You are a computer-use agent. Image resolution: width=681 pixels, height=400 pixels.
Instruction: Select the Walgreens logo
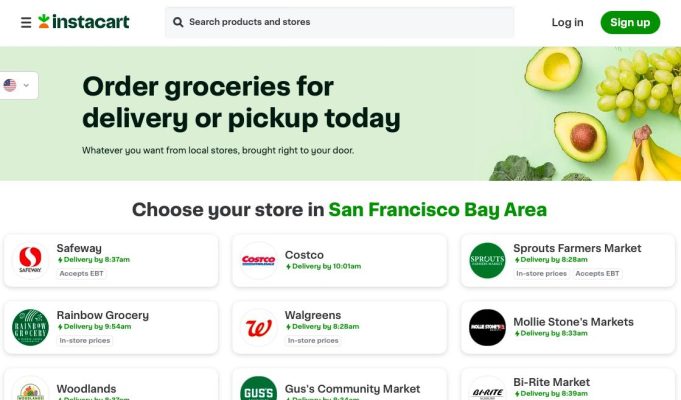point(258,327)
